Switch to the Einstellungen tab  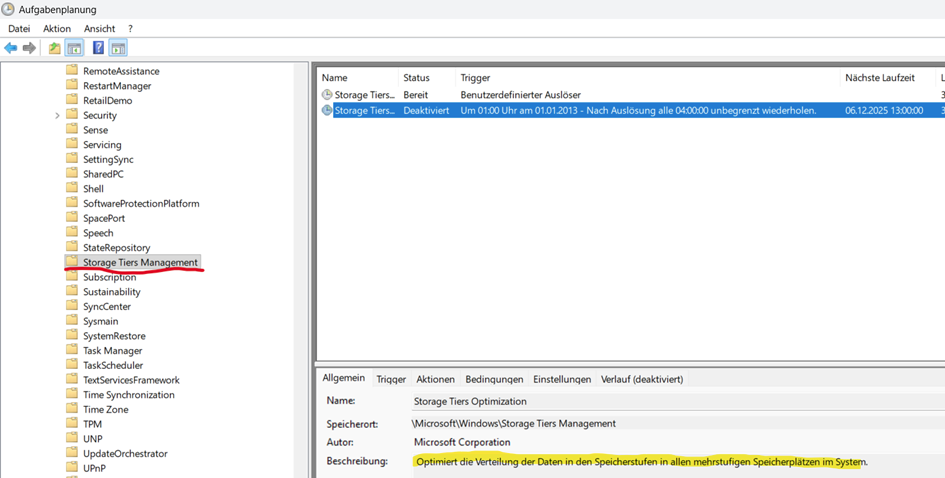coord(562,379)
